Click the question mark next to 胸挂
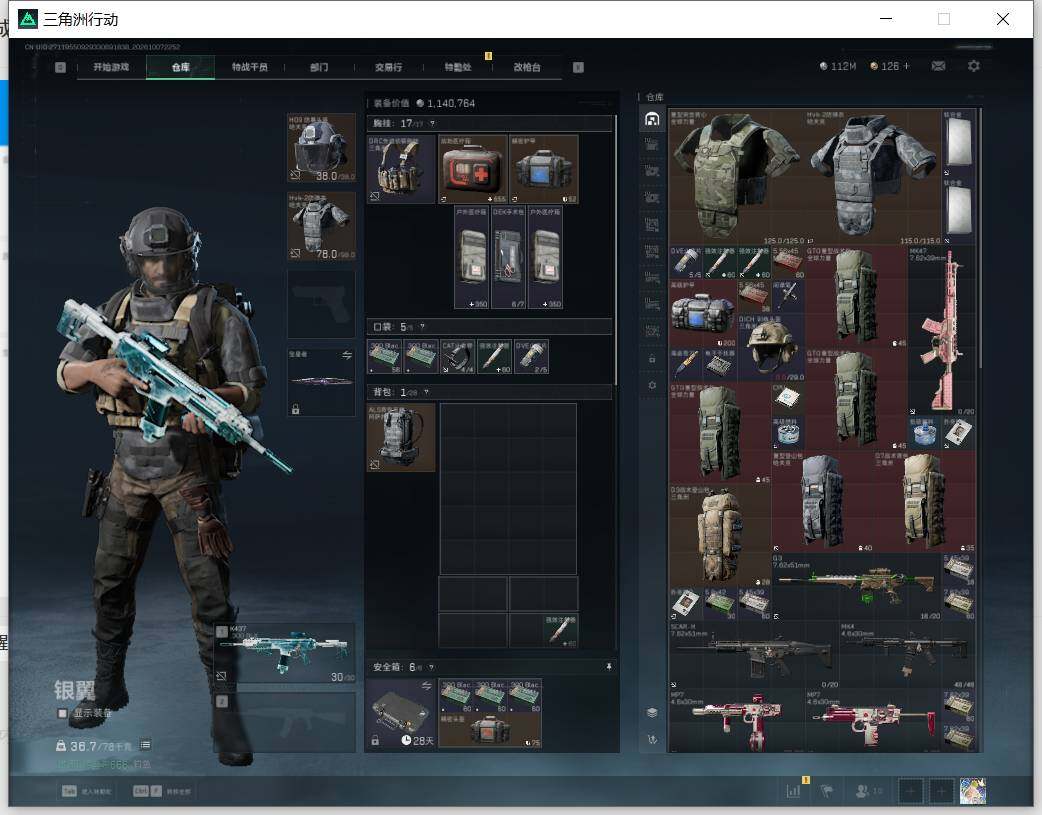The height and width of the screenshot is (815, 1042). pos(432,124)
